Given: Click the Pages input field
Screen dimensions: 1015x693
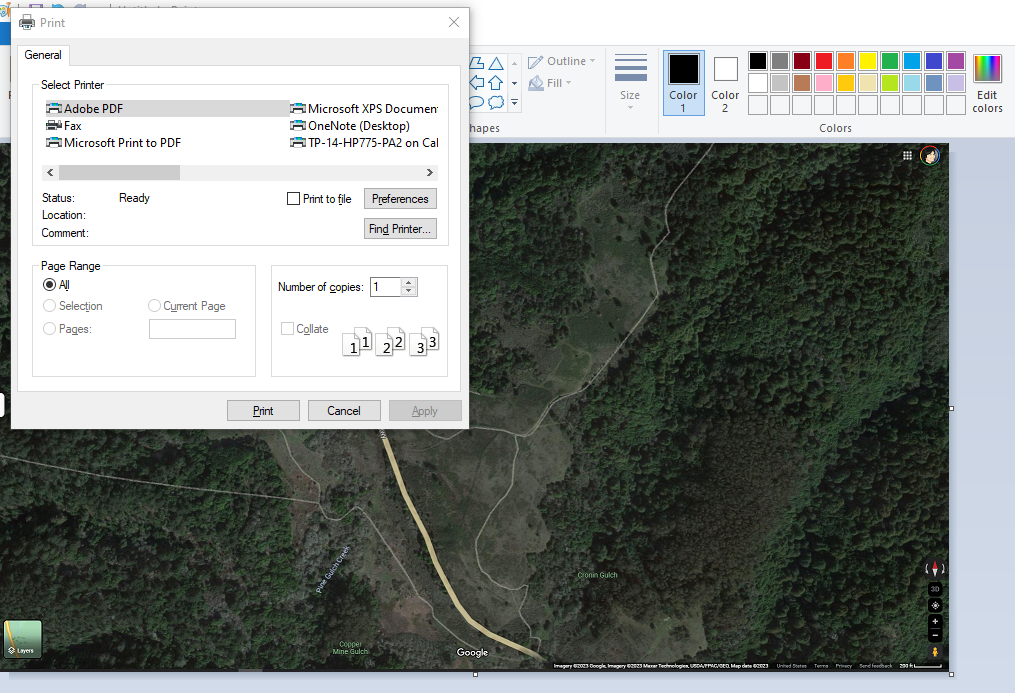Looking at the screenshot, I should point(192,328).
